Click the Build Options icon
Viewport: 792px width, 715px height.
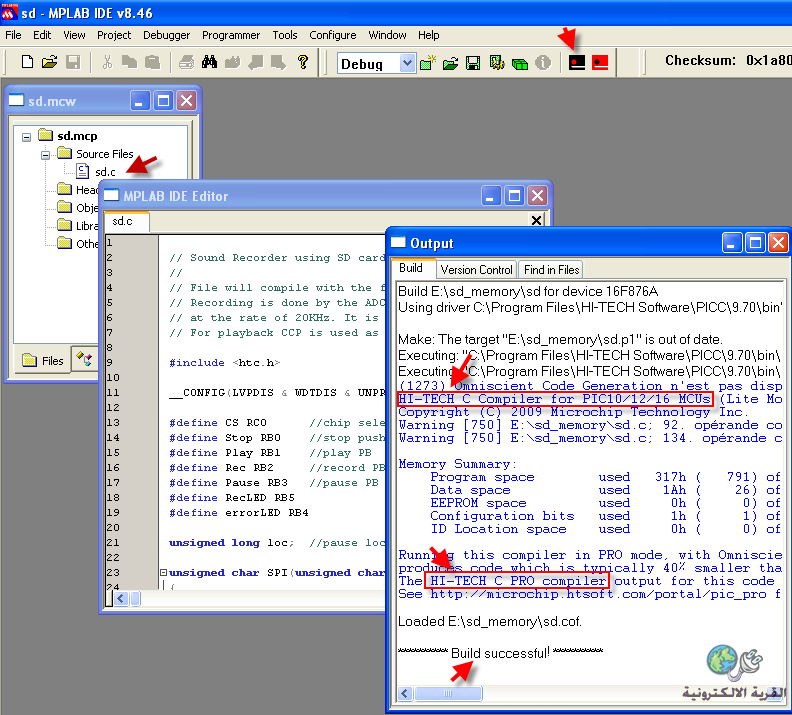[x=497, y=63]
